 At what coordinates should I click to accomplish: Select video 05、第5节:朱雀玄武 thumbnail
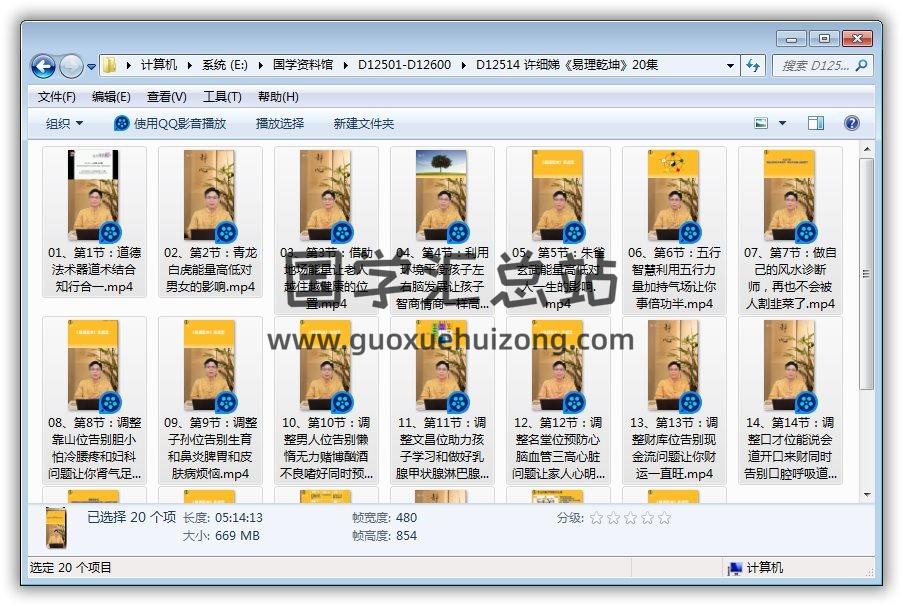(x=557, y=195)
